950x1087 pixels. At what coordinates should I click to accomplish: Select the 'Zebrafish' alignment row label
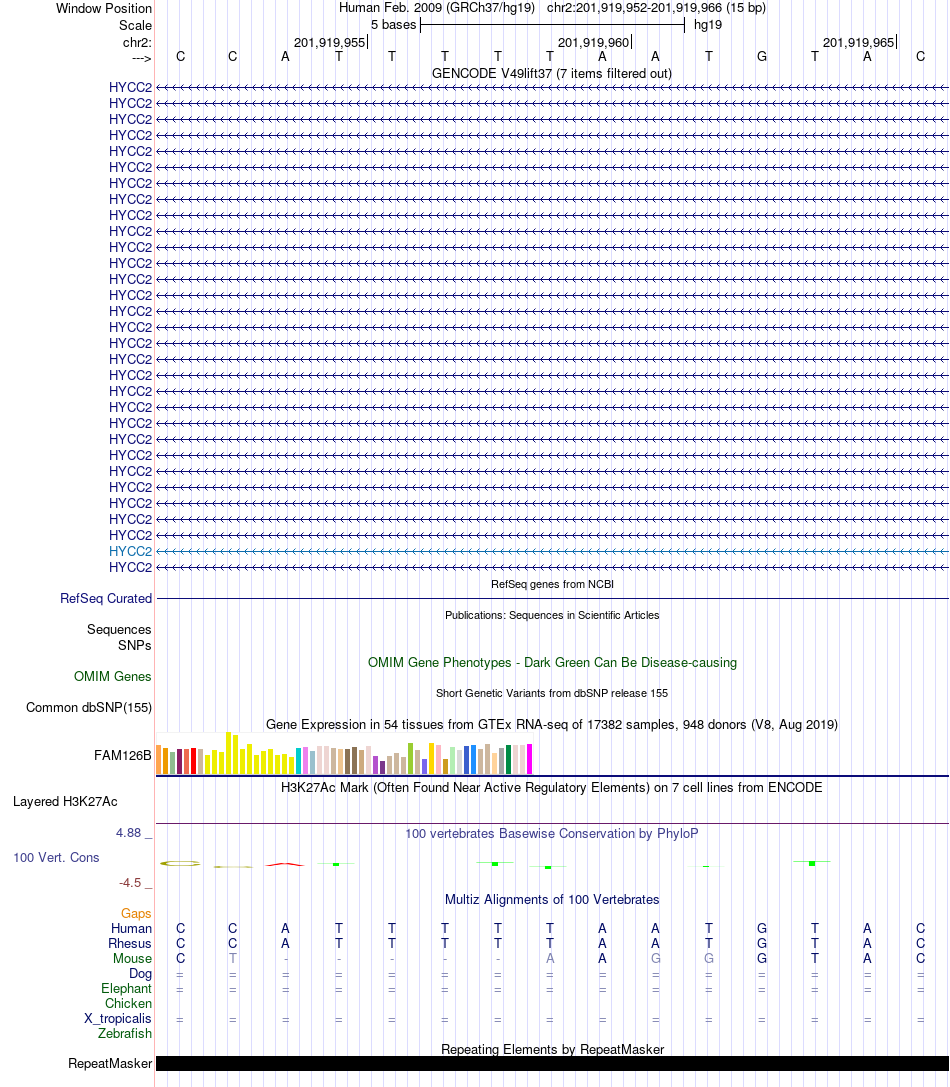tap(125, 1034)
